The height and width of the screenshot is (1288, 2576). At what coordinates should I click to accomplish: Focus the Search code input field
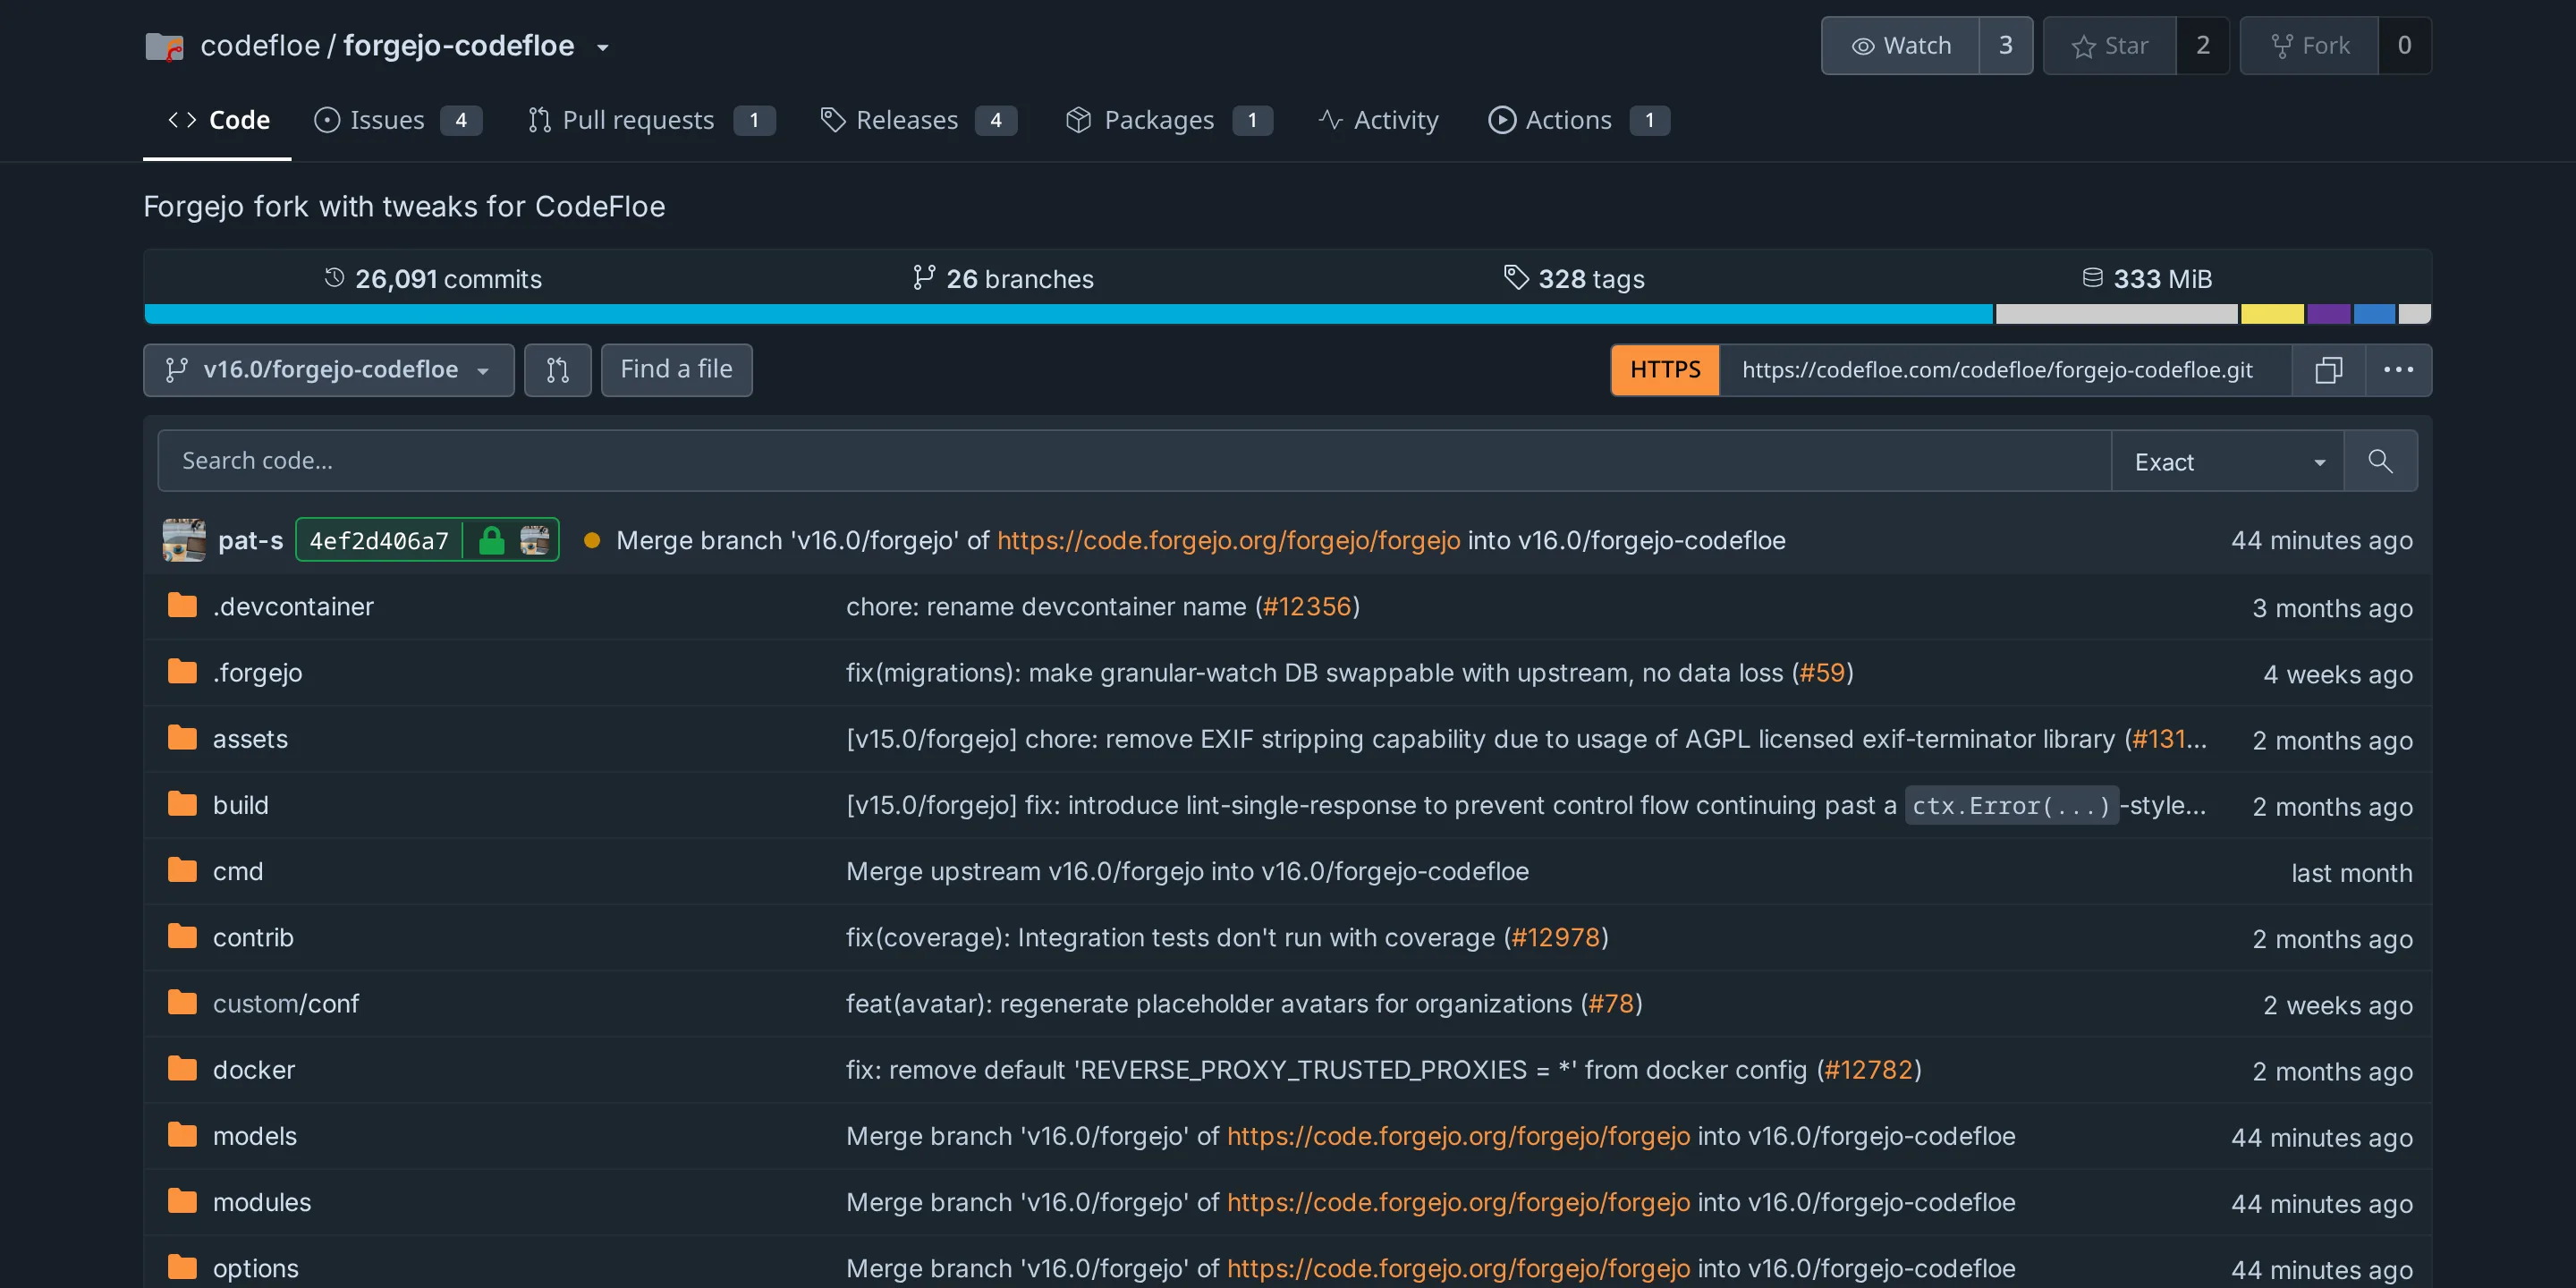pos(1134,461)
